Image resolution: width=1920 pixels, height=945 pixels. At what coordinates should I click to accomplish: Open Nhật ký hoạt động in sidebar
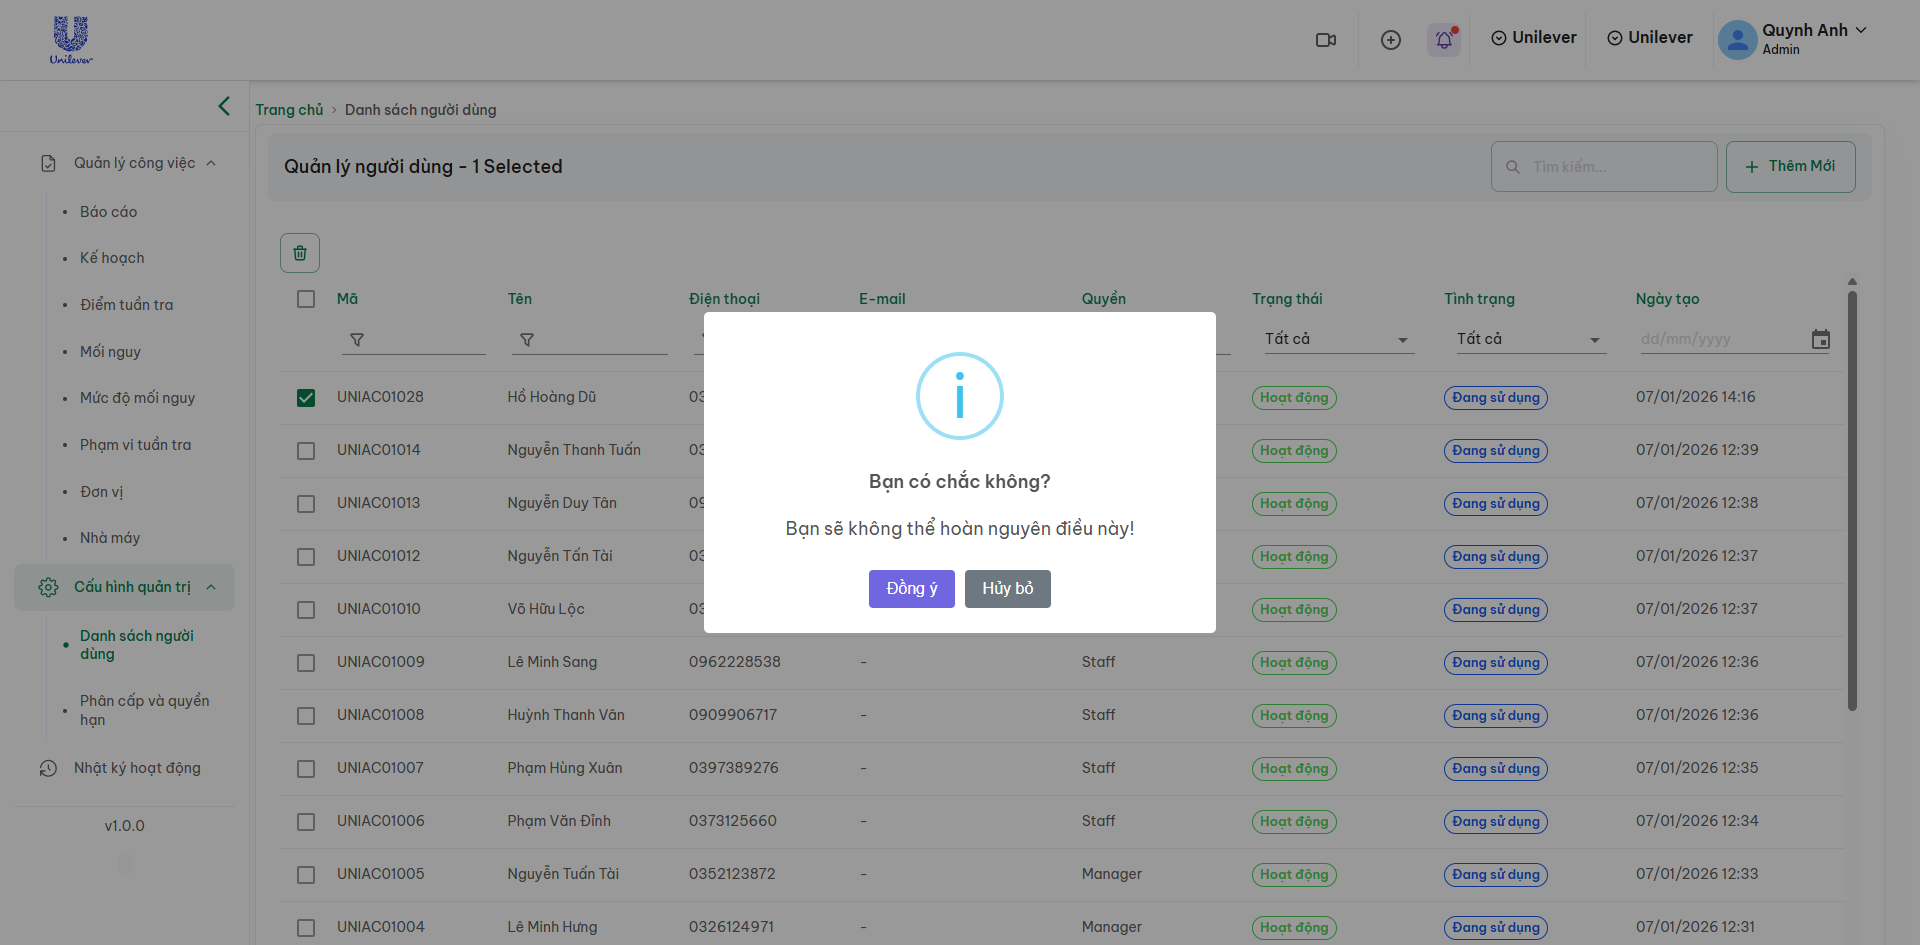[137, 768]
